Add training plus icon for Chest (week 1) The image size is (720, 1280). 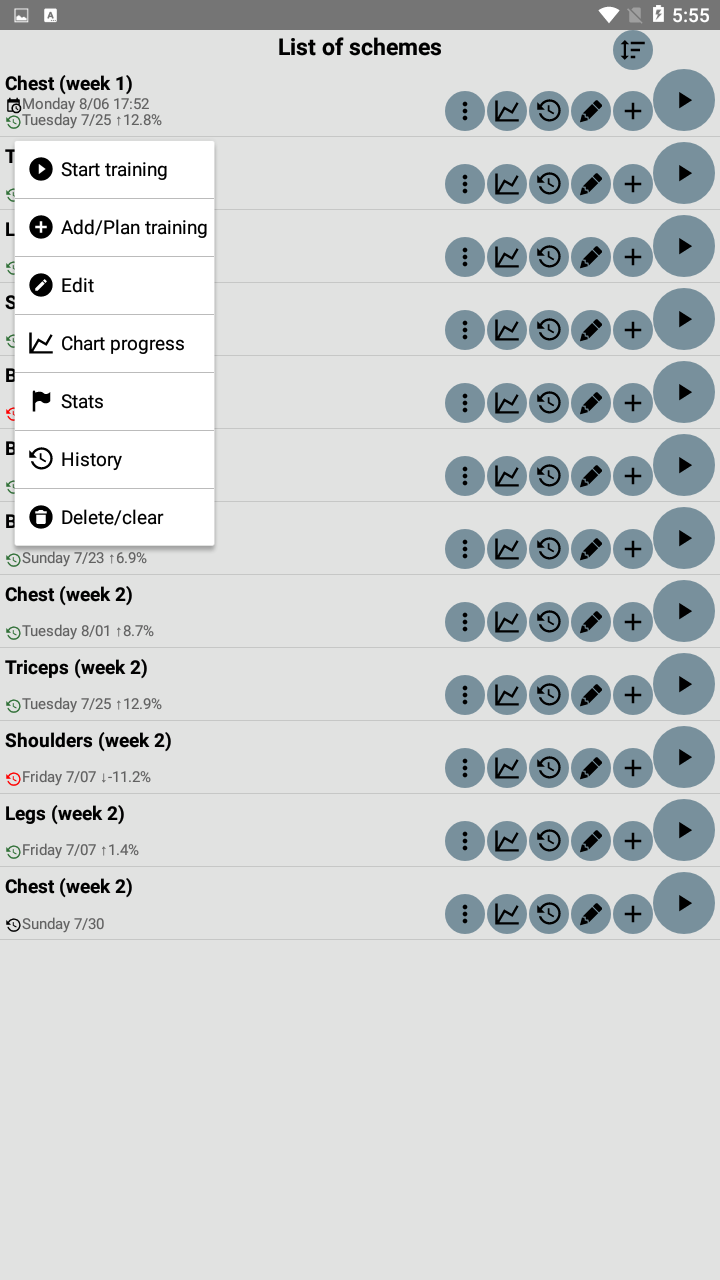633,111
